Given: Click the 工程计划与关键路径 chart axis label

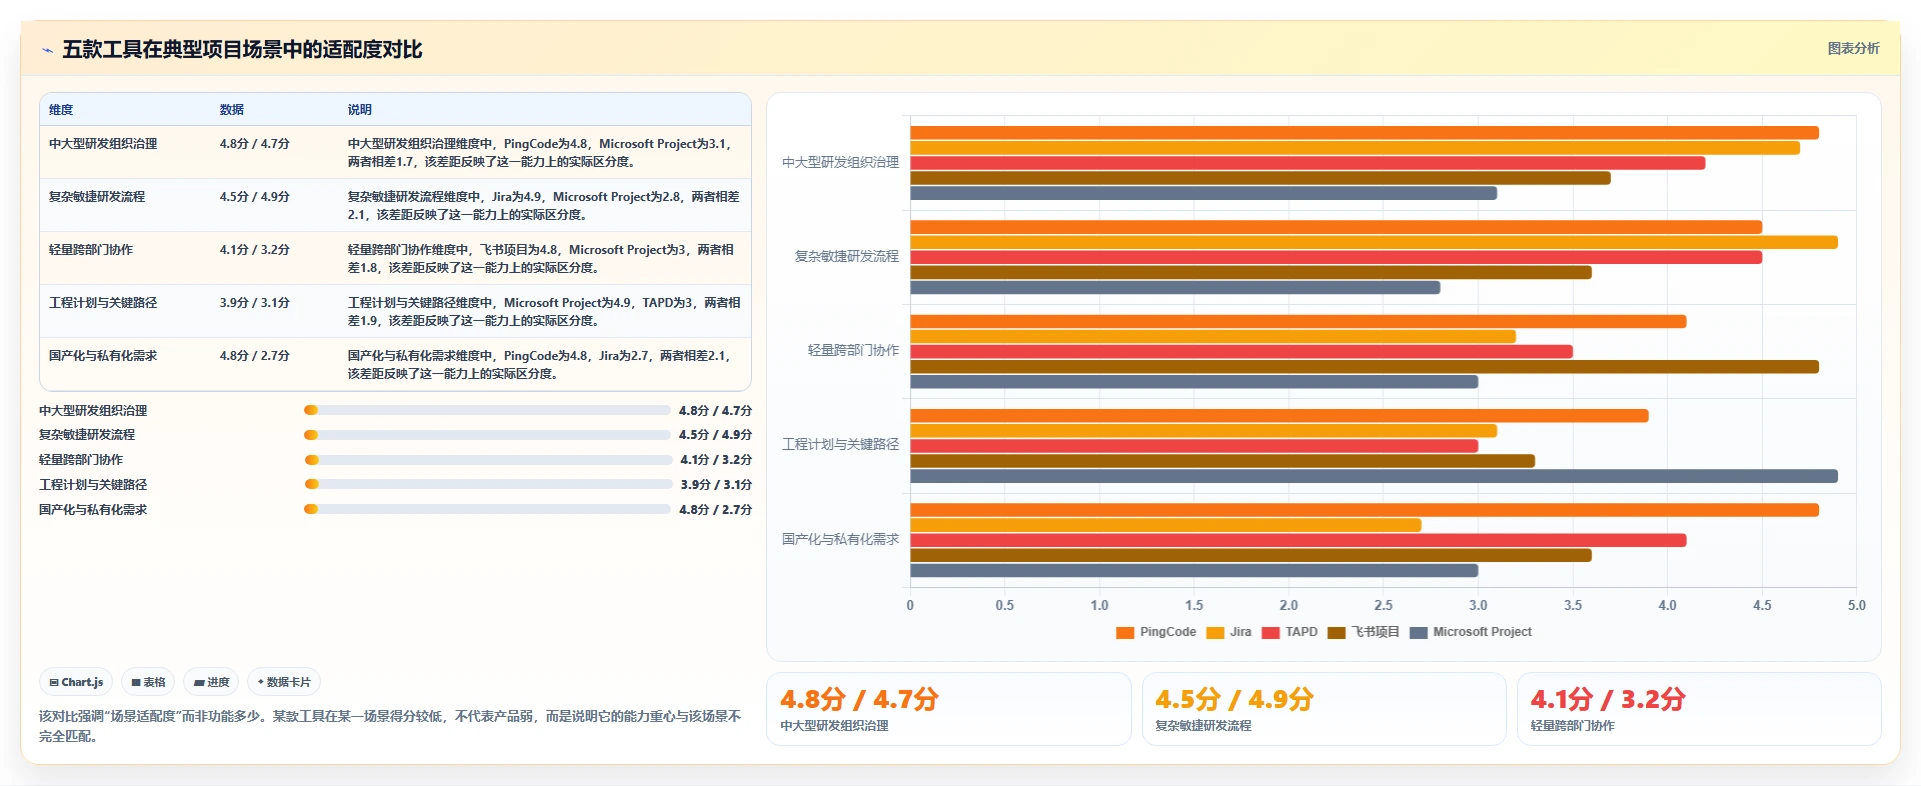Looking at the screenshot, I should 840,444.
